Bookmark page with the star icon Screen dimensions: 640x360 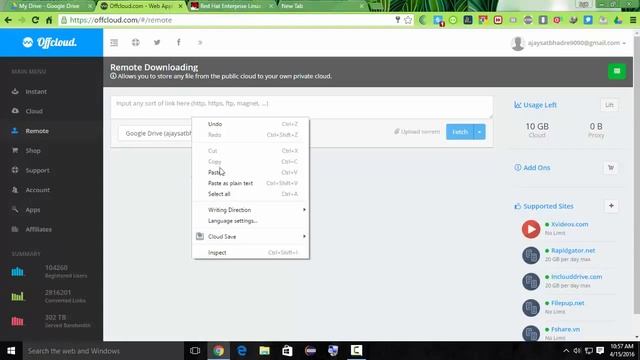(408, 20)
